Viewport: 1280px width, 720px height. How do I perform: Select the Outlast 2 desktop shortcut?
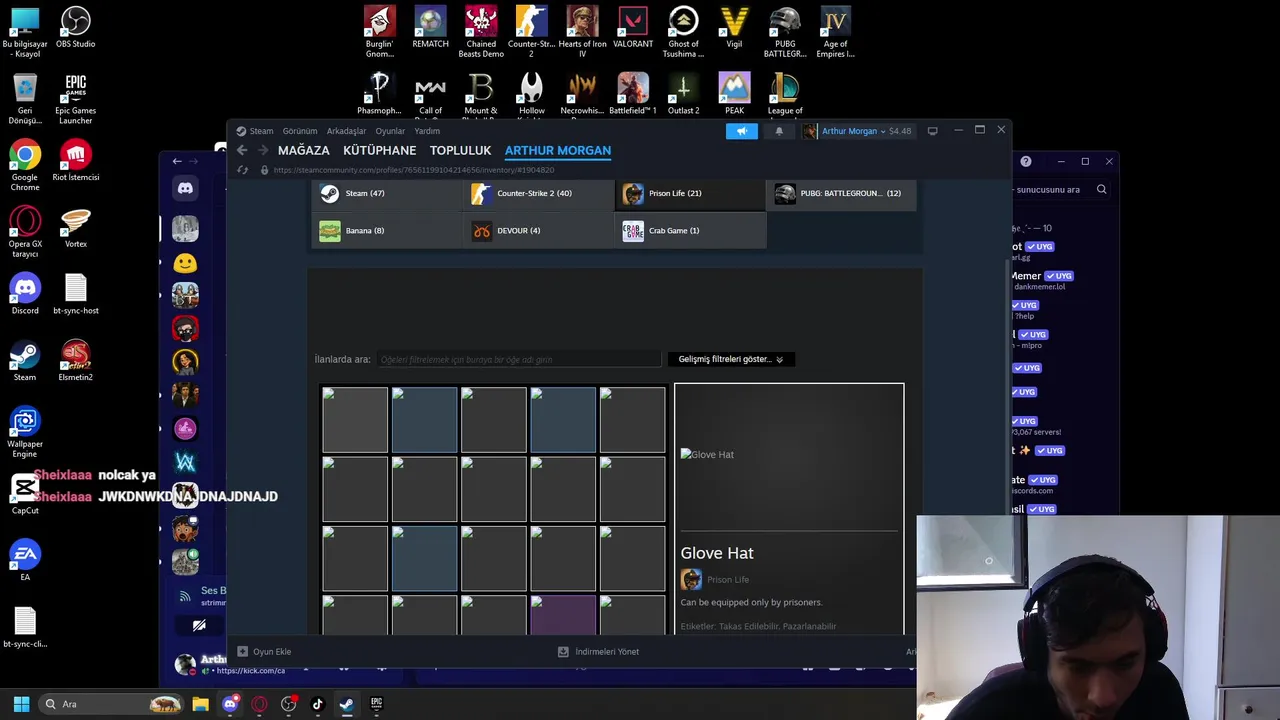coord(683,93)
